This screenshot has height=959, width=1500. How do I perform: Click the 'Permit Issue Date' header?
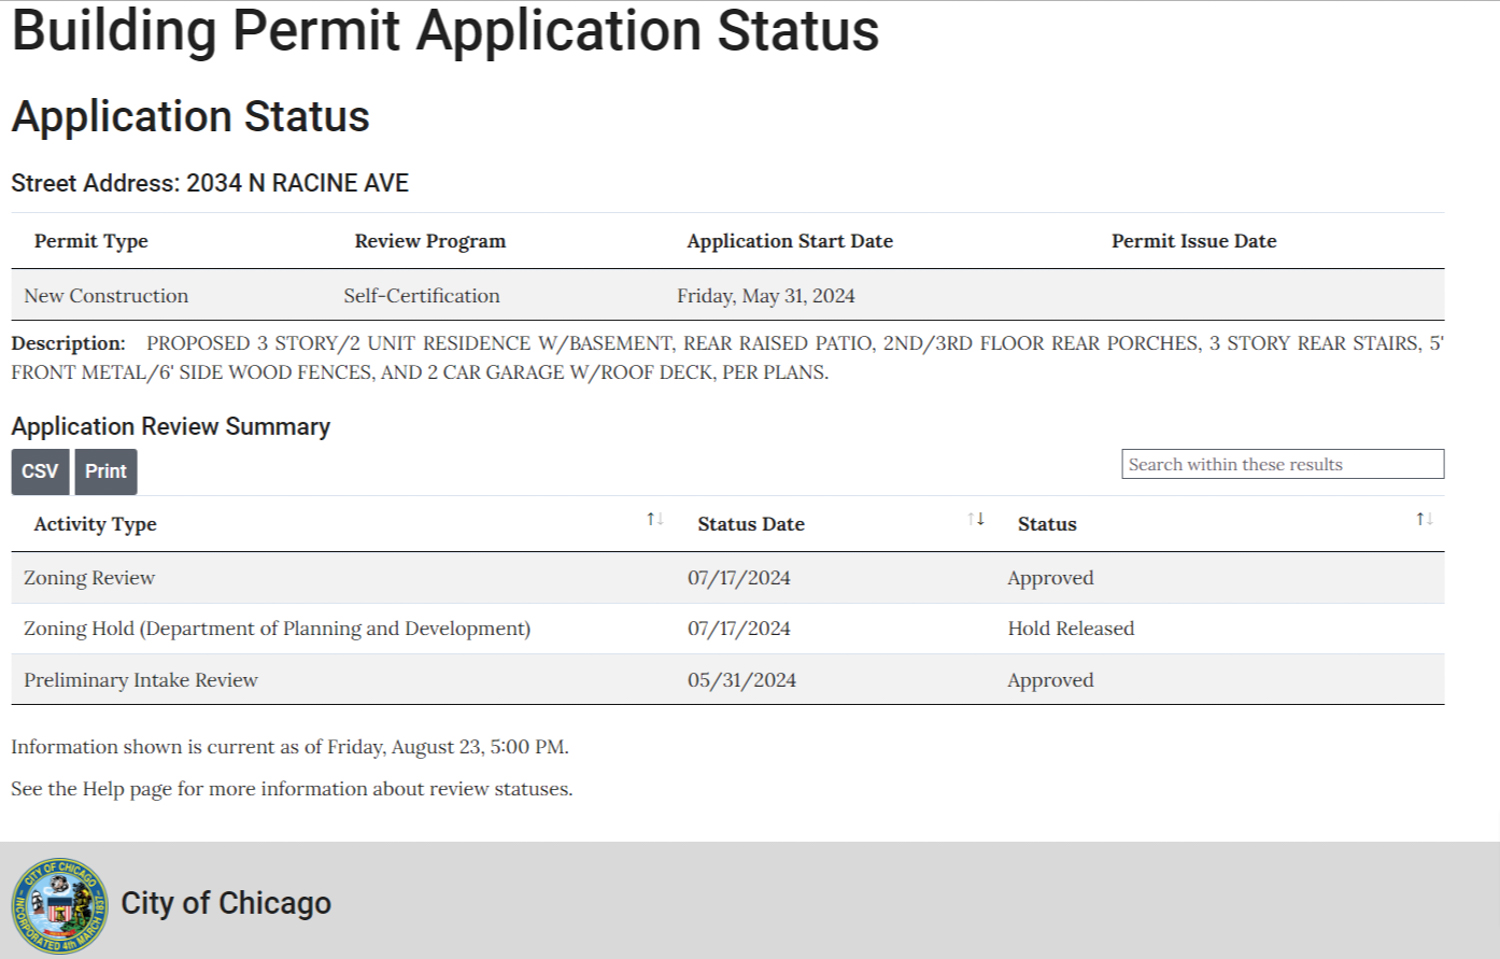click(x=1194, y=241)
